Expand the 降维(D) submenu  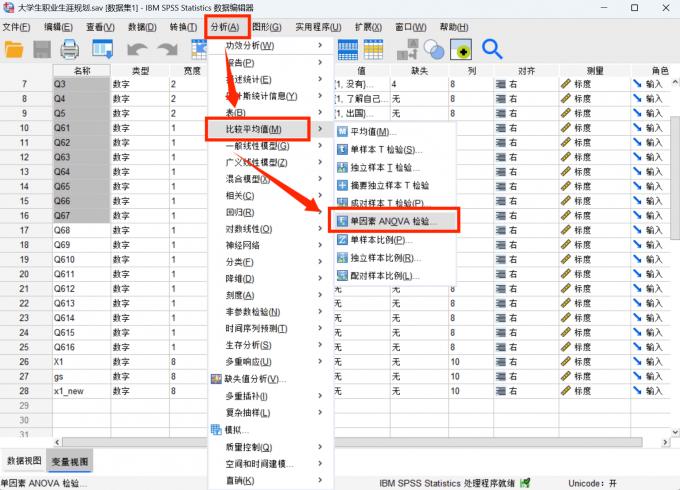[320, 278]
